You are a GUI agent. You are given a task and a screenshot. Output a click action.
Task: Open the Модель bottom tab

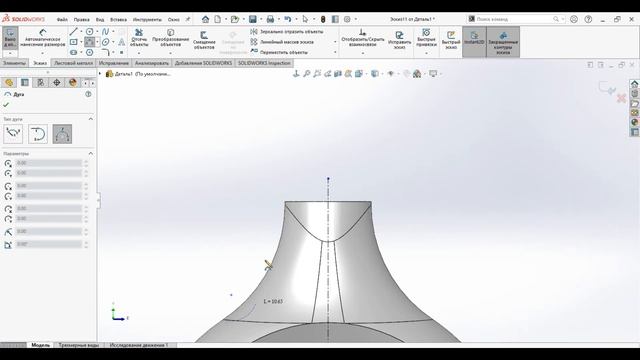40,345
